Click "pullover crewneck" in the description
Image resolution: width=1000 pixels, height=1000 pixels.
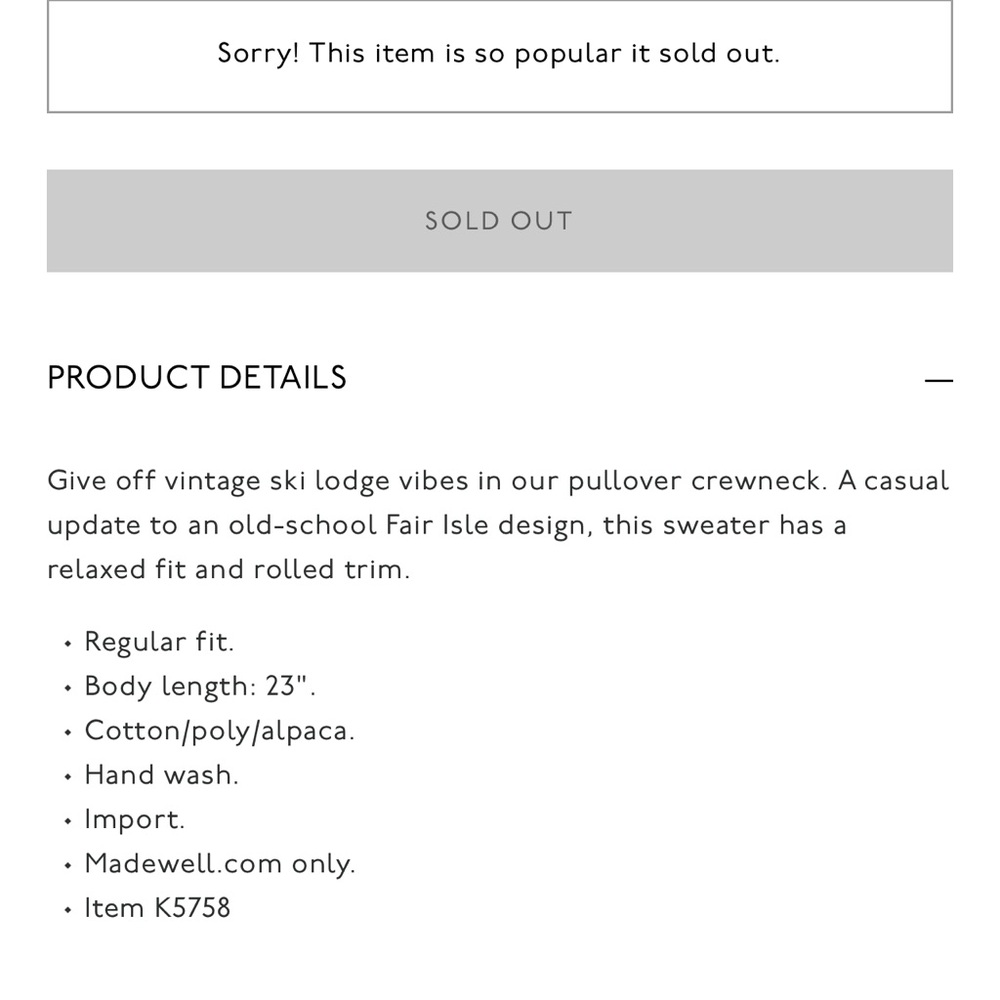pos(697,481)
